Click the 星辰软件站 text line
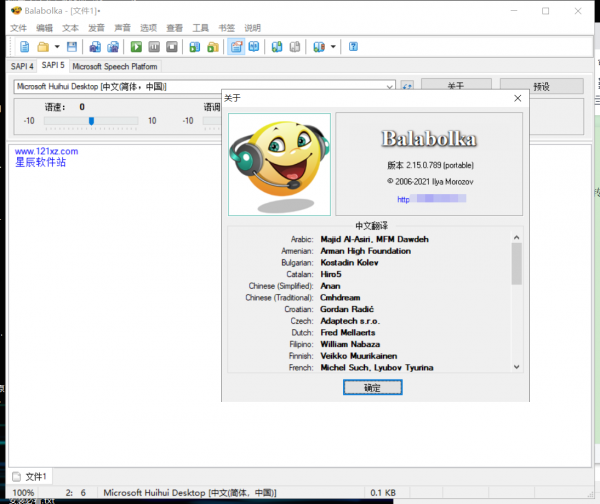Viewport: 600px width, 504px height. tap(40, 162)
